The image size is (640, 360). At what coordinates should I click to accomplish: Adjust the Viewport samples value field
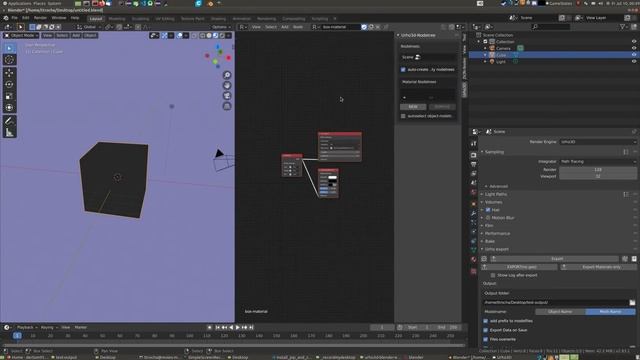click(x=598, y=176)
